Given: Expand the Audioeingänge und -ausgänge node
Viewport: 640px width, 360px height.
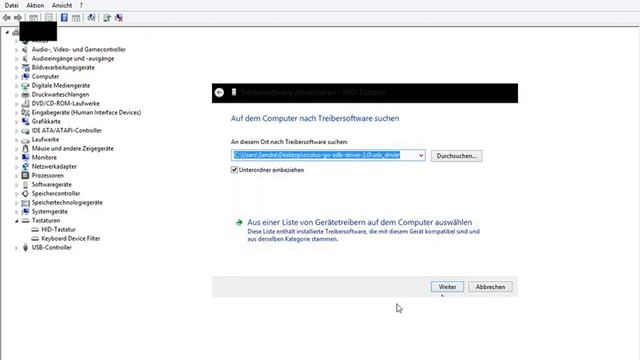Looking at the screenshot, I should click(17, 59).
